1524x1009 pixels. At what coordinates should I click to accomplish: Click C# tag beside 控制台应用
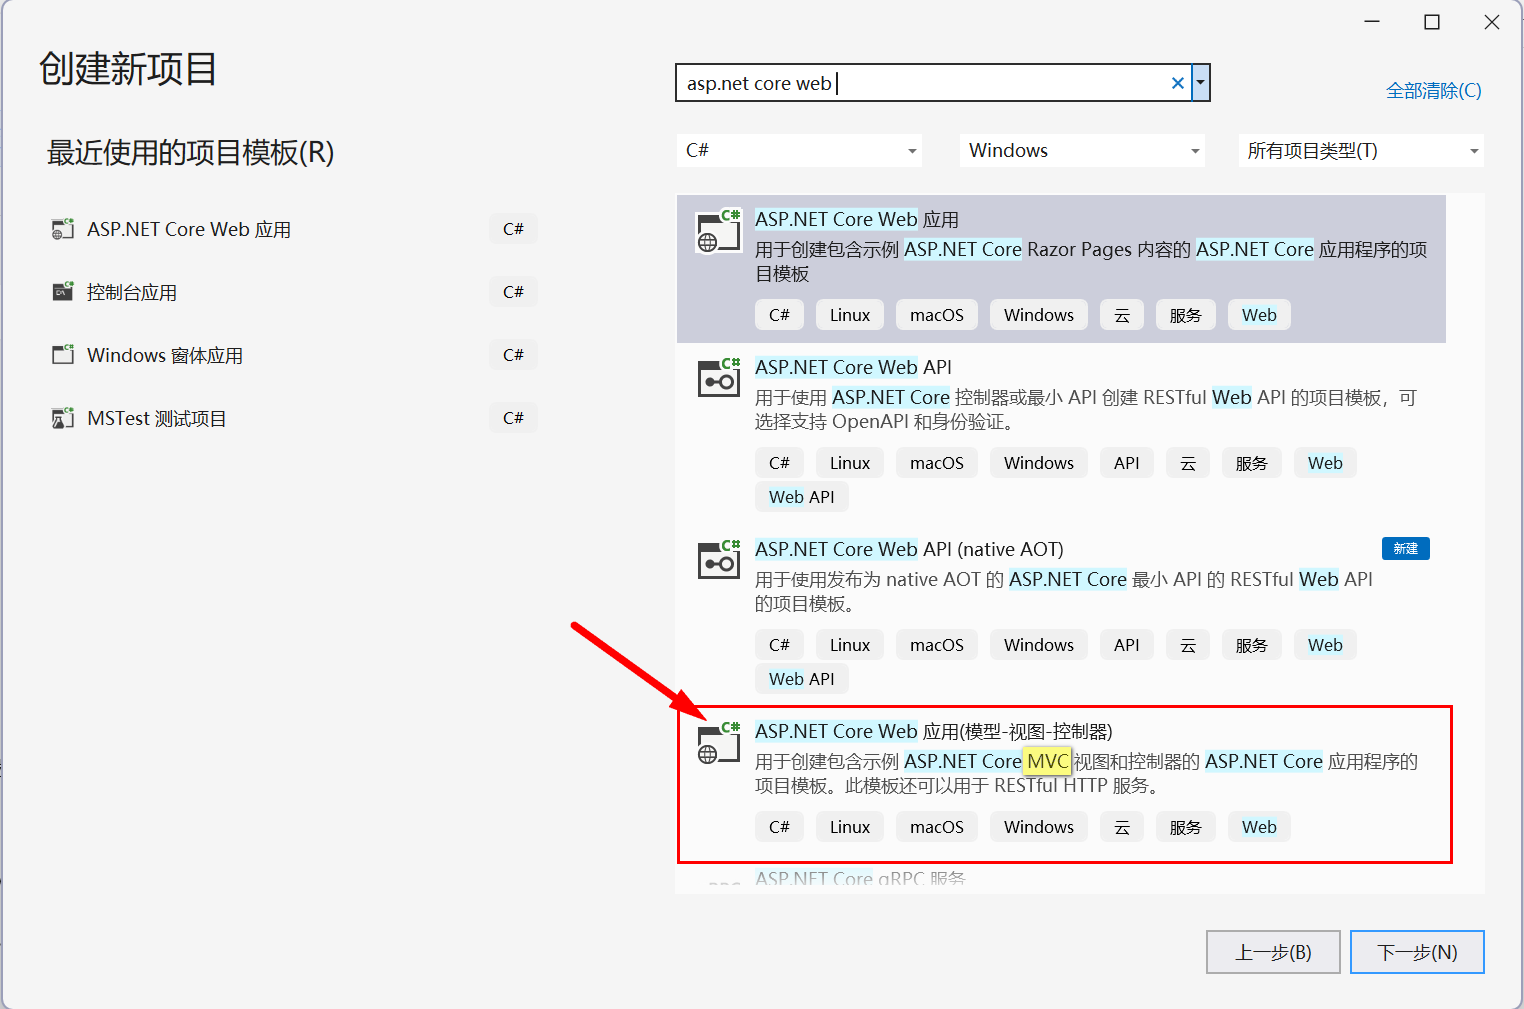point(513,292)
